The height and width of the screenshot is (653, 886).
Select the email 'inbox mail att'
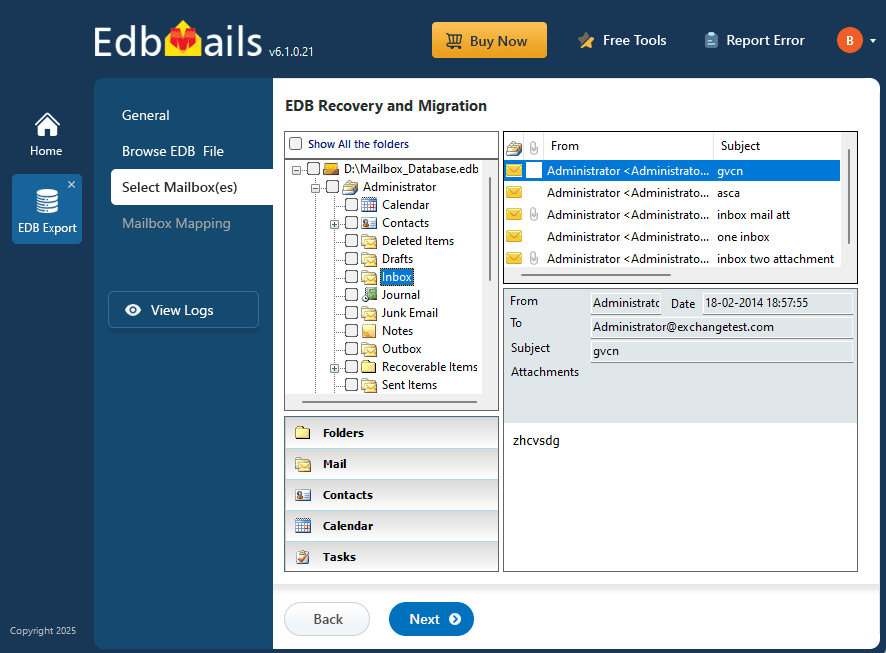coord(672,215)
